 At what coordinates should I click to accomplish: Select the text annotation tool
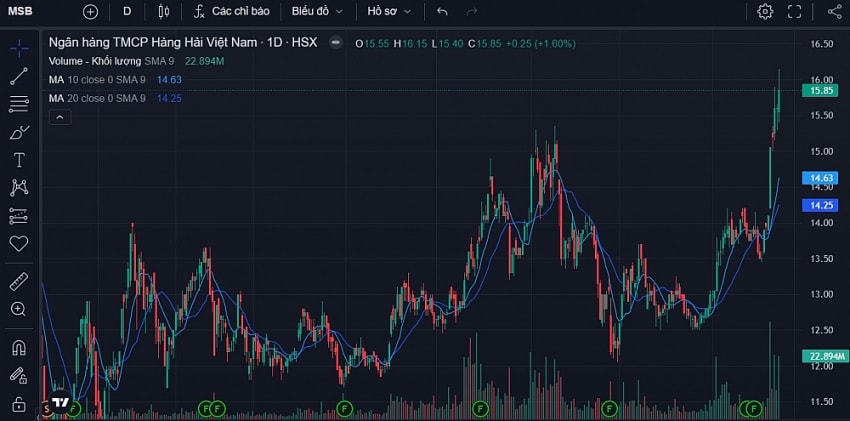19,160
